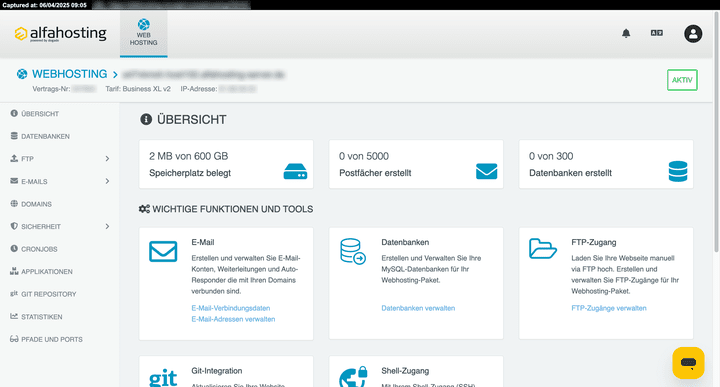The width and height of the screenshot is (720, 387).
Task: Open Domains in the sidebar
Action: (x=36, y=204)
